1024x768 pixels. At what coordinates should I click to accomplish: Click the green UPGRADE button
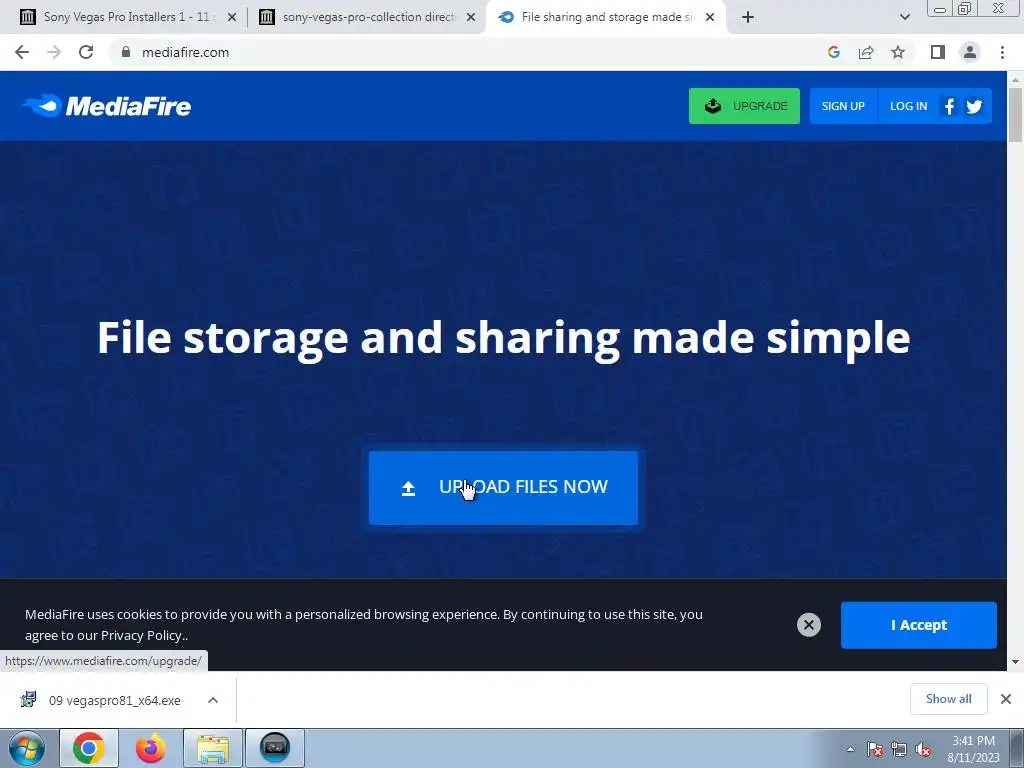tap(744, 106)
